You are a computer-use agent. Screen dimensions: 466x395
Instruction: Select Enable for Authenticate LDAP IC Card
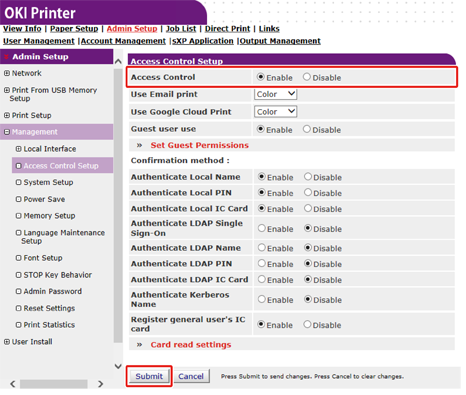[262, 279]
